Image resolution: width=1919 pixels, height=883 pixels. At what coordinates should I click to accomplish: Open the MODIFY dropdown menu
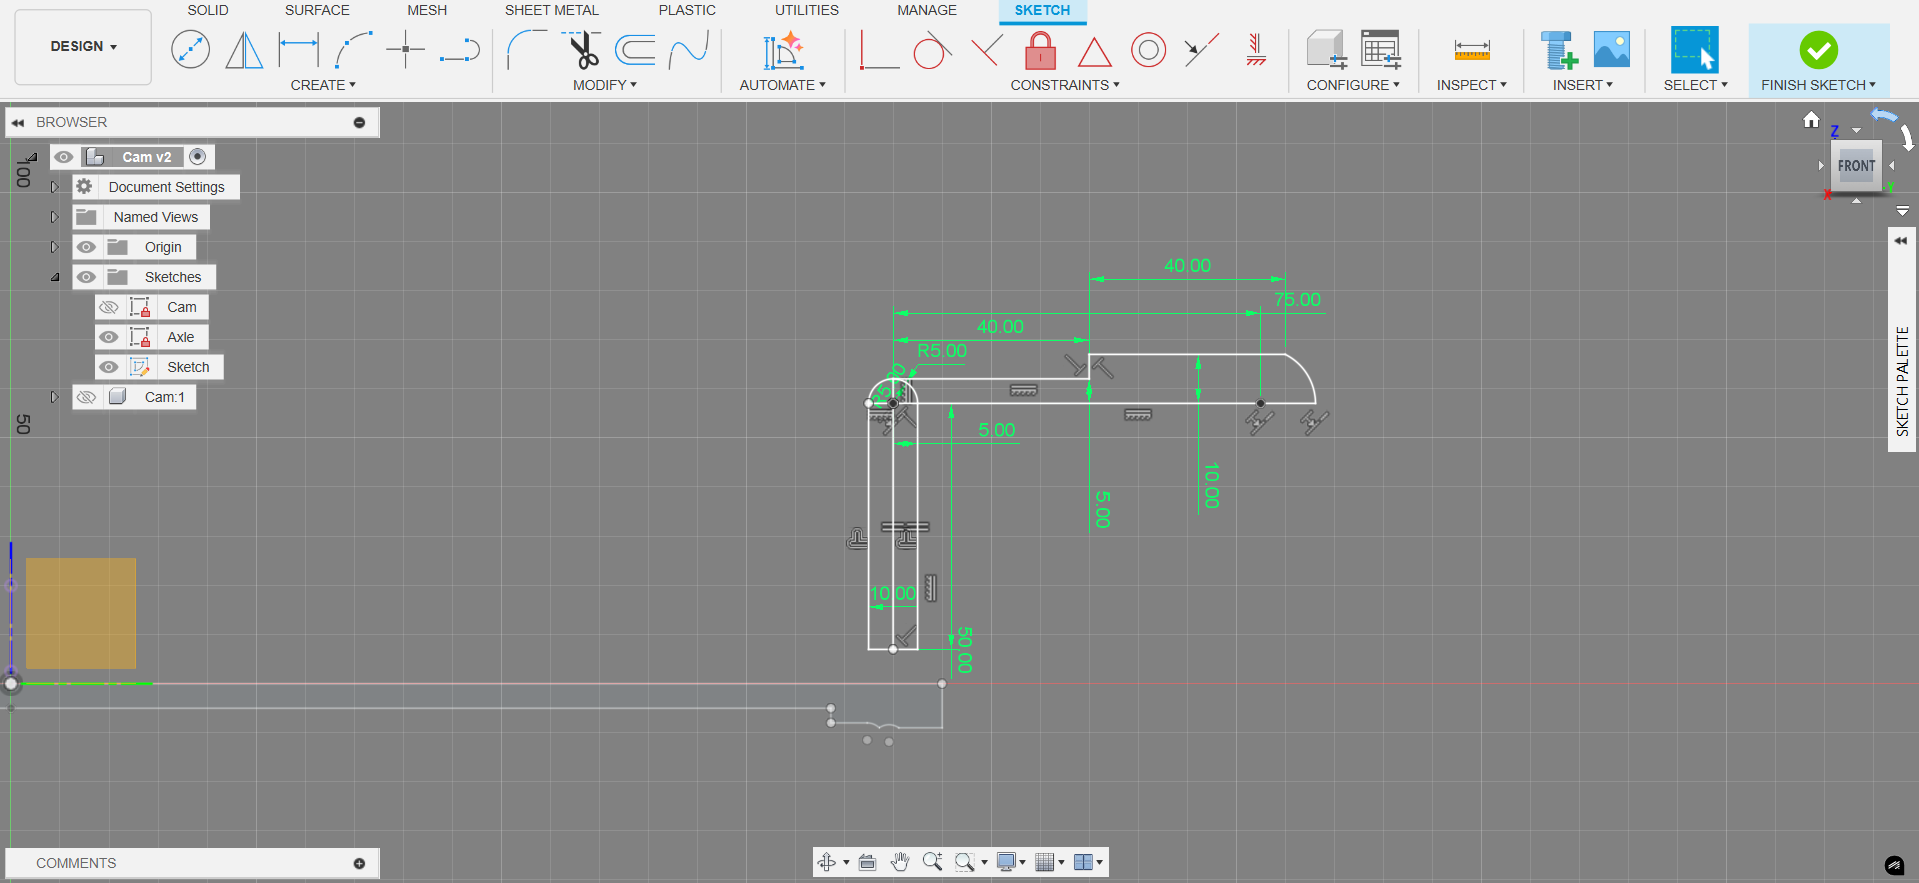pyautogui.click(x=605, y=85)
